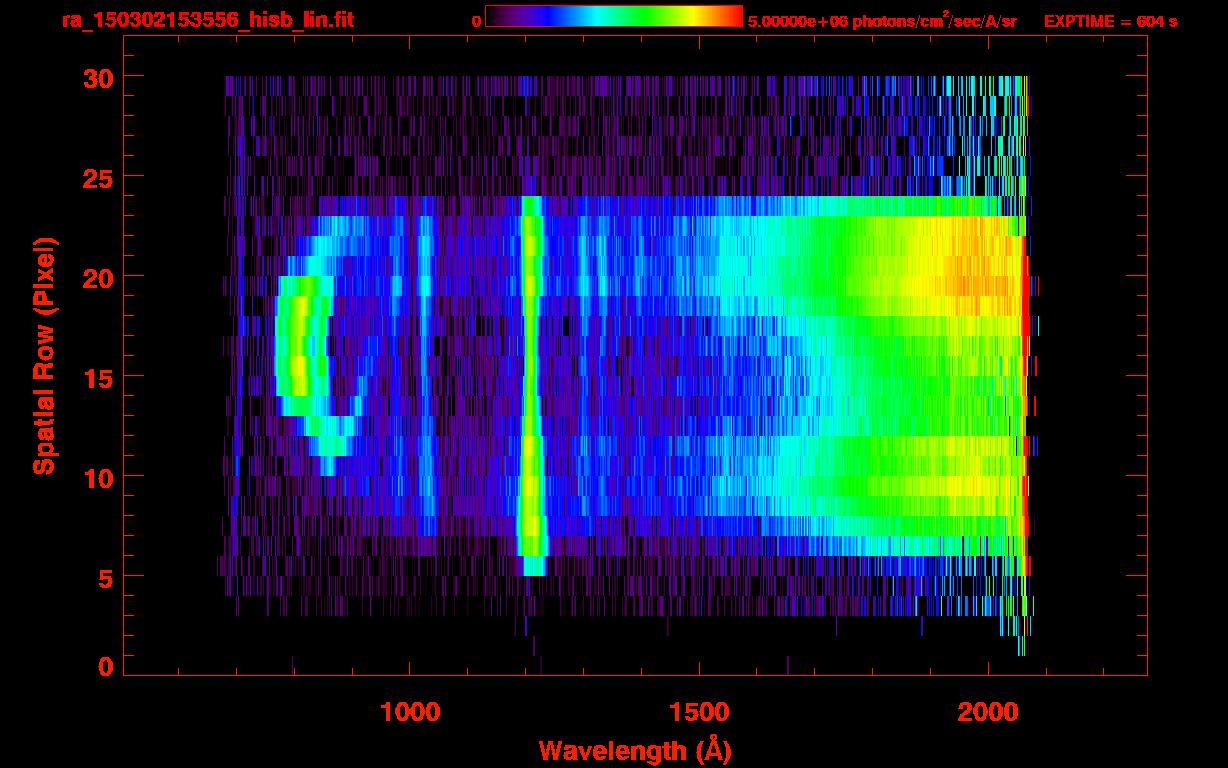The height and width of the screenshot is (768, 1228).
Task: Click the file name ra_150302153556_hisb_lin.fit
Action: point(206,20)
